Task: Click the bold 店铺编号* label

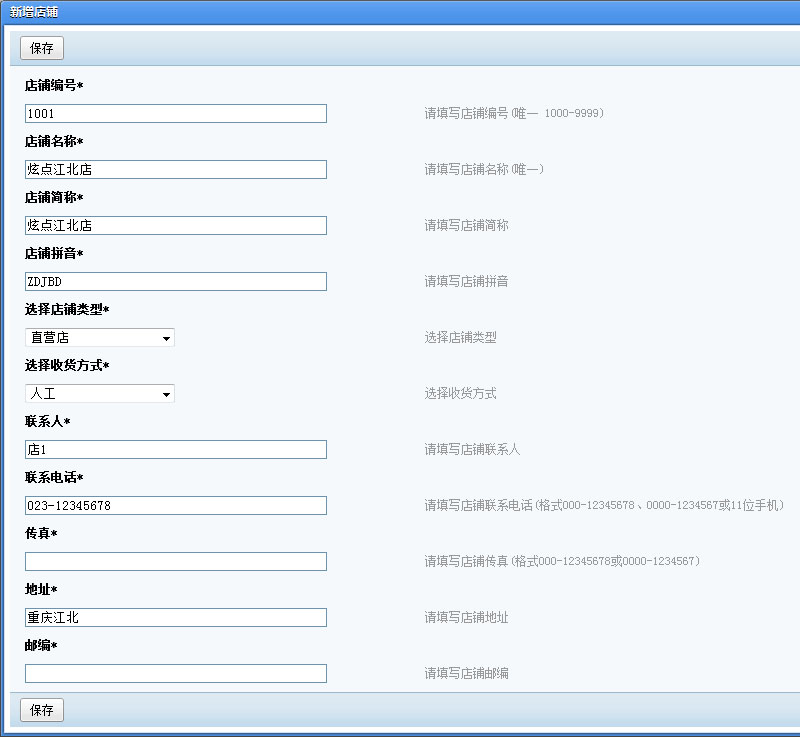Action: tap(54, 86)
